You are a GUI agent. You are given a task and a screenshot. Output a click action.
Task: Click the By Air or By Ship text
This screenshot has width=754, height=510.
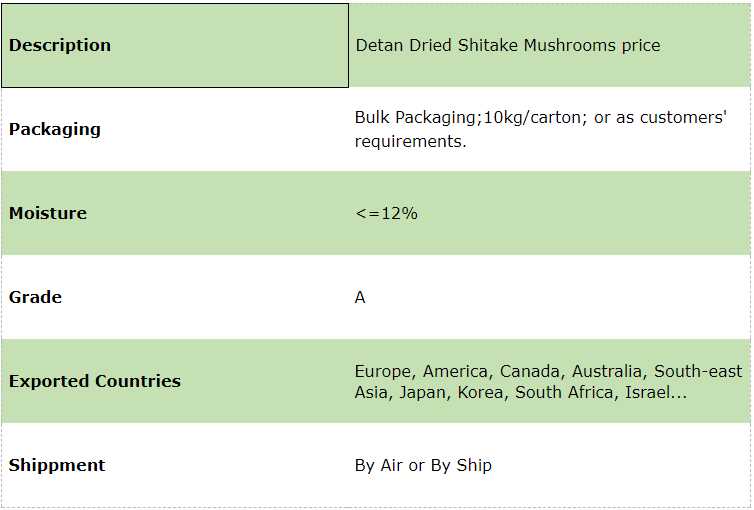click(x=423, y=465)
